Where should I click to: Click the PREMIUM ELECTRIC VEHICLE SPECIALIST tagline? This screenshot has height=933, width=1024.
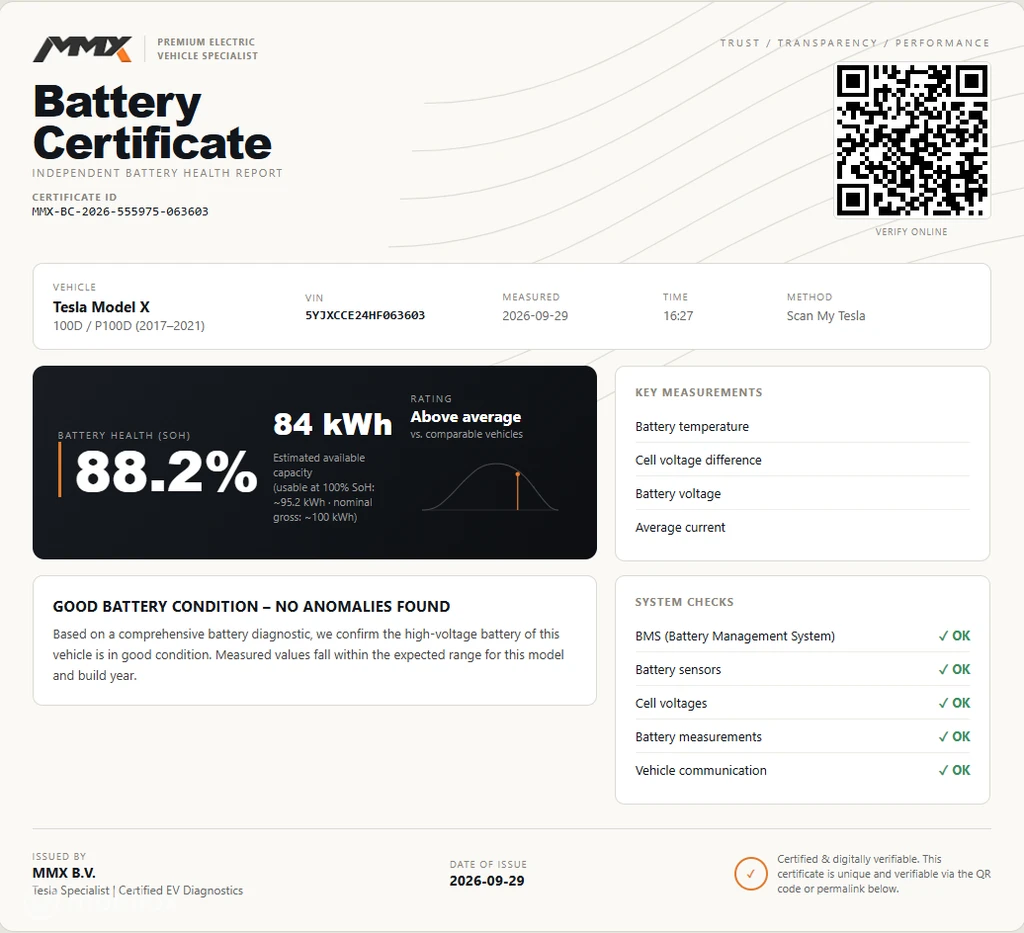pyautogui.click(x=208, y=49)
